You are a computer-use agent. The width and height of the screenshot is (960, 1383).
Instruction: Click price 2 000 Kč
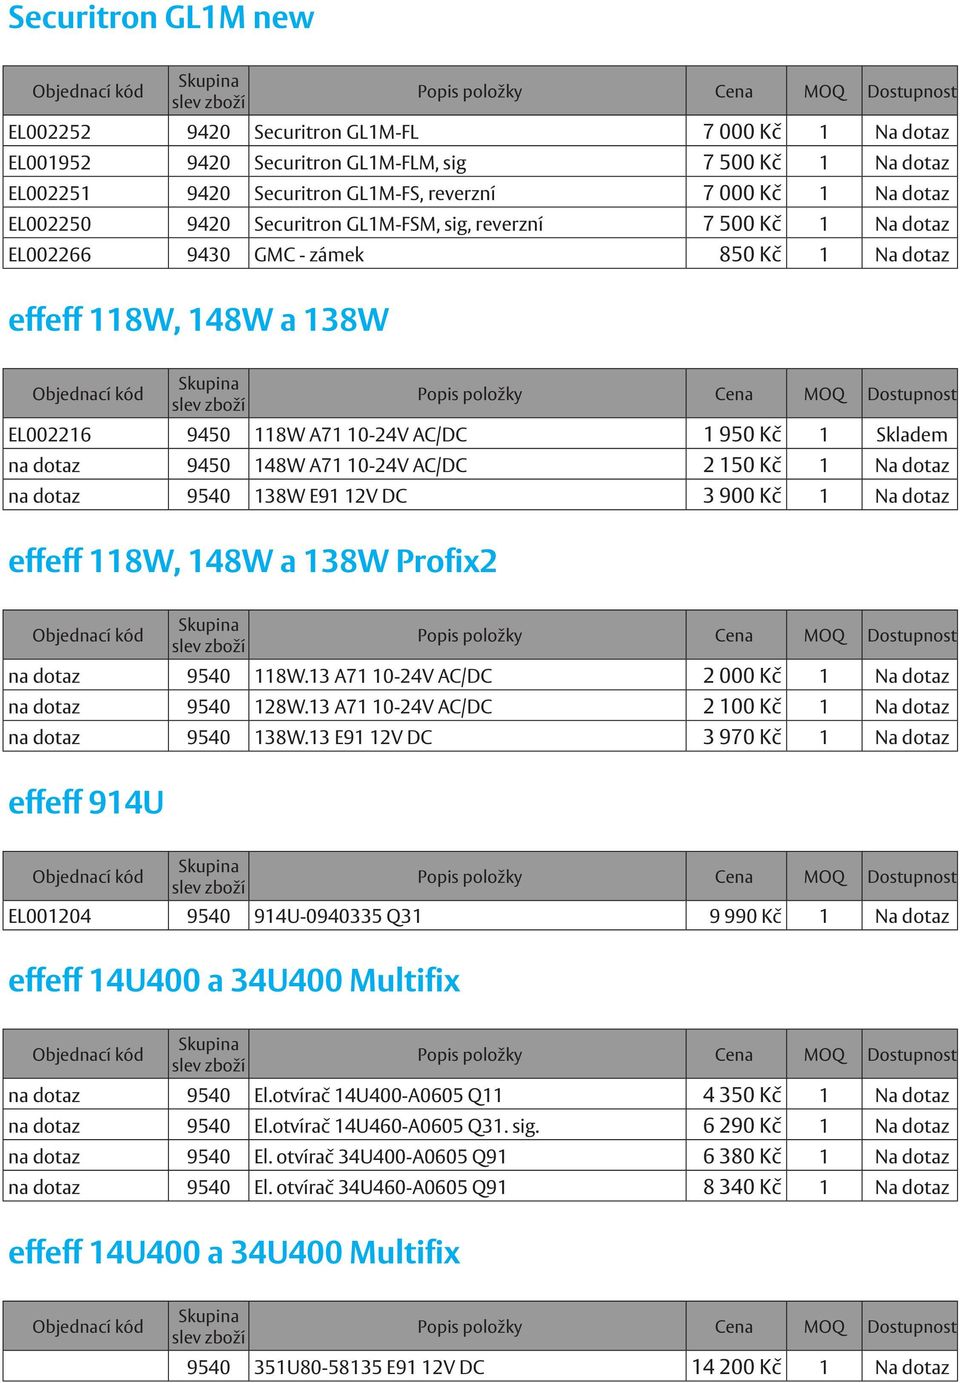point(742,677)
